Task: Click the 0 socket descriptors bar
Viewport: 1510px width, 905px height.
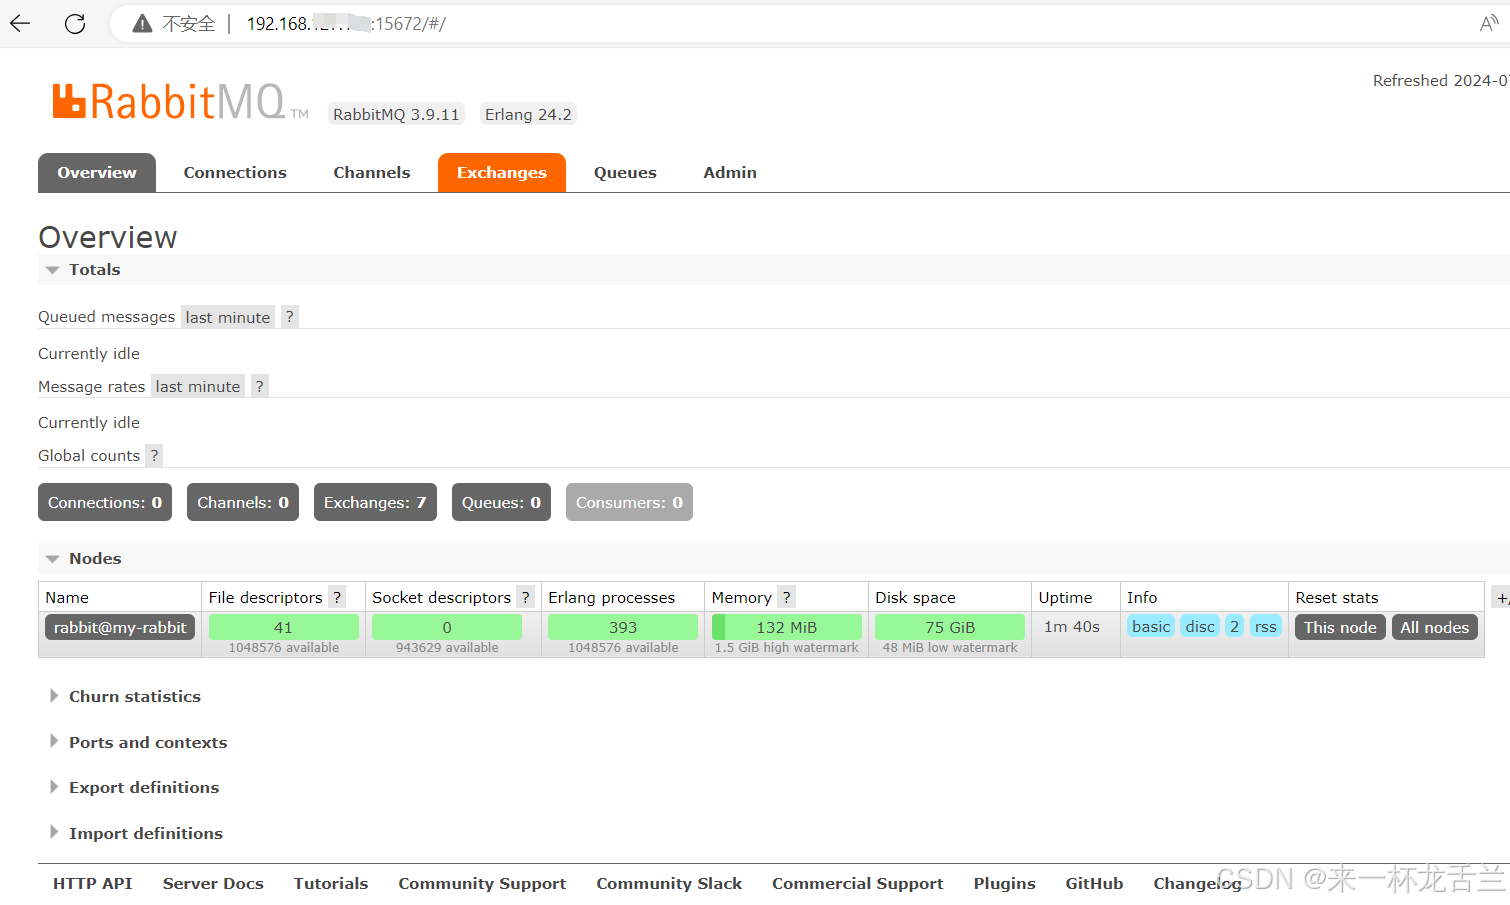Action: [447, 627]
